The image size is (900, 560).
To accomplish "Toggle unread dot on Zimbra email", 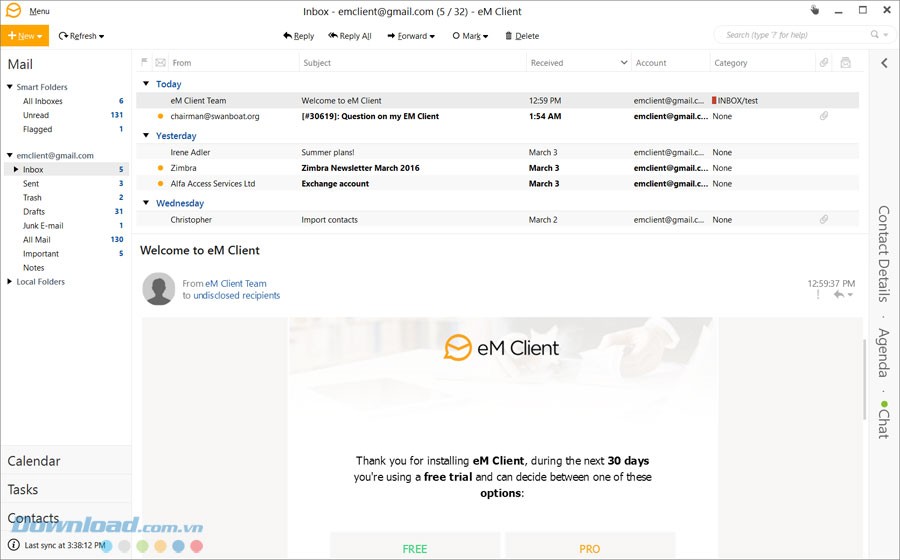I will [161, 168].
